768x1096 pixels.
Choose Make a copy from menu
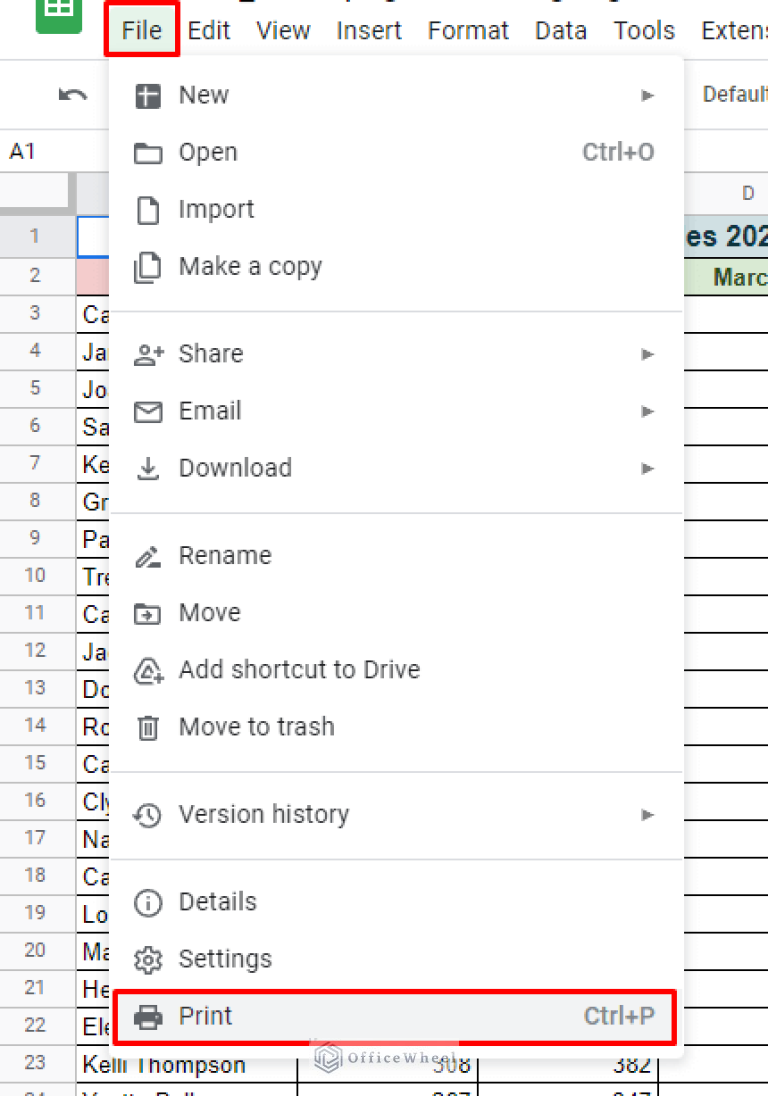tap(250, 267)
